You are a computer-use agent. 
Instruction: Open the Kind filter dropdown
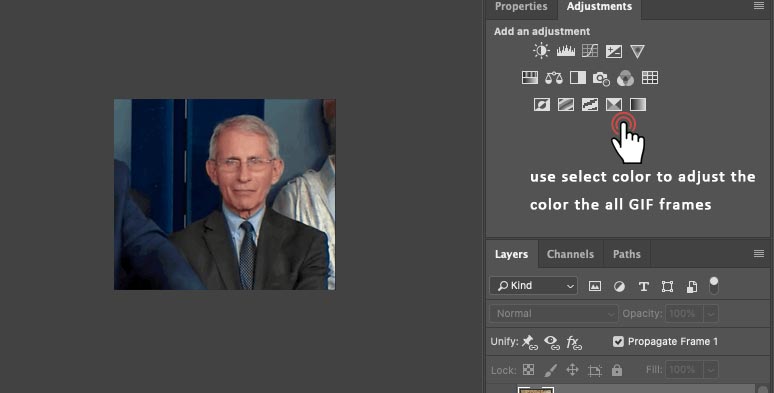coord(533,286)
